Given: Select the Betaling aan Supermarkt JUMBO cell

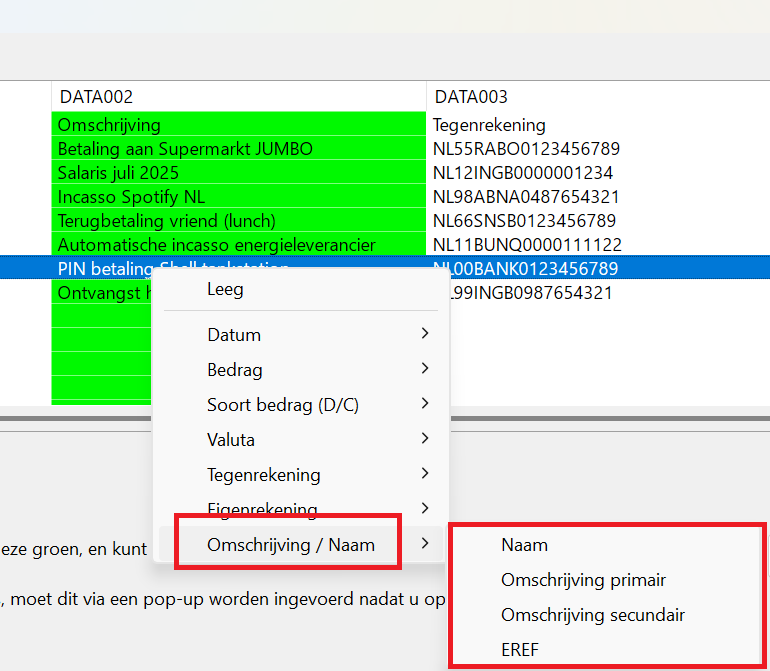Looking at the screenshot, I should (x=239, y=148).
